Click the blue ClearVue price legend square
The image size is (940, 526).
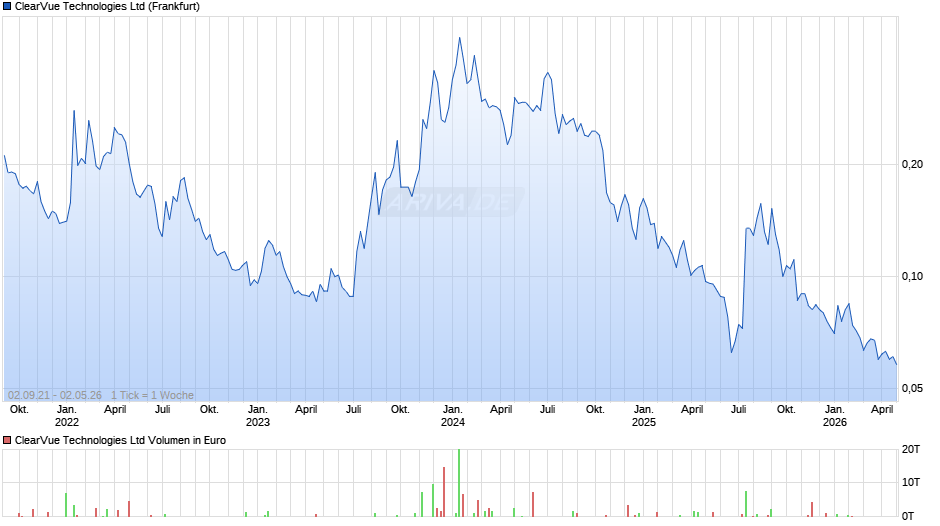pyautogui.click(x=7, y=7)
